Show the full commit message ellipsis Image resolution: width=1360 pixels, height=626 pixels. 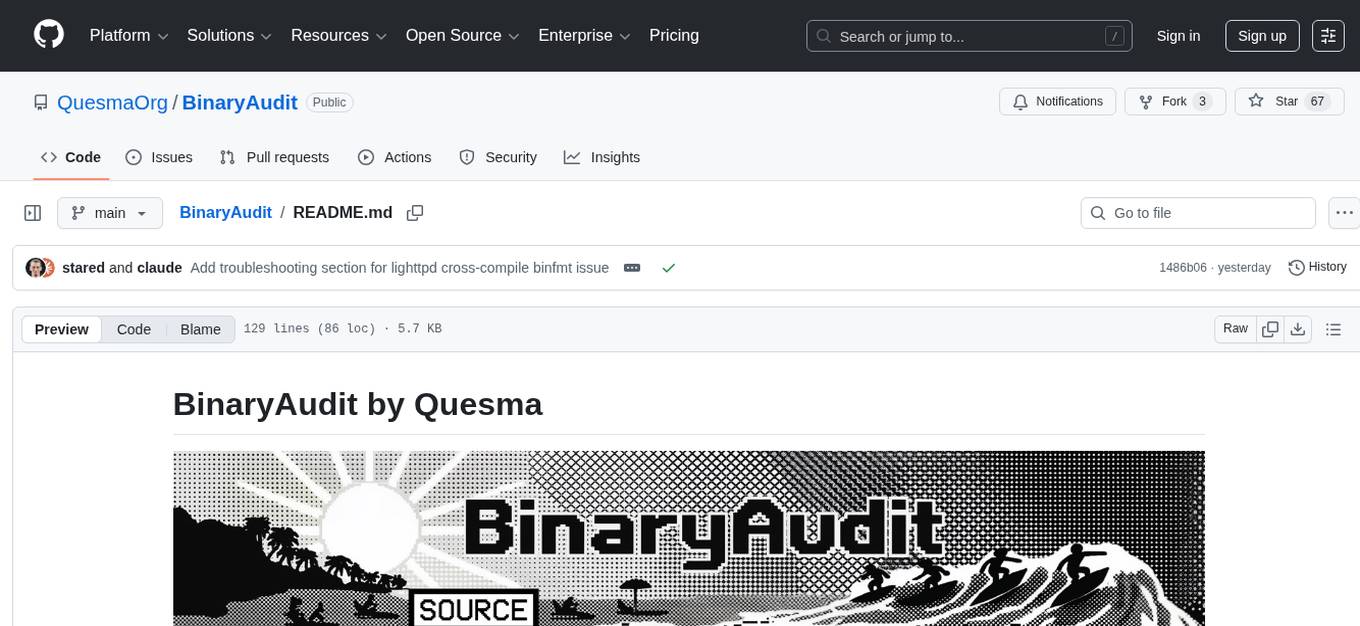[631, 267]
